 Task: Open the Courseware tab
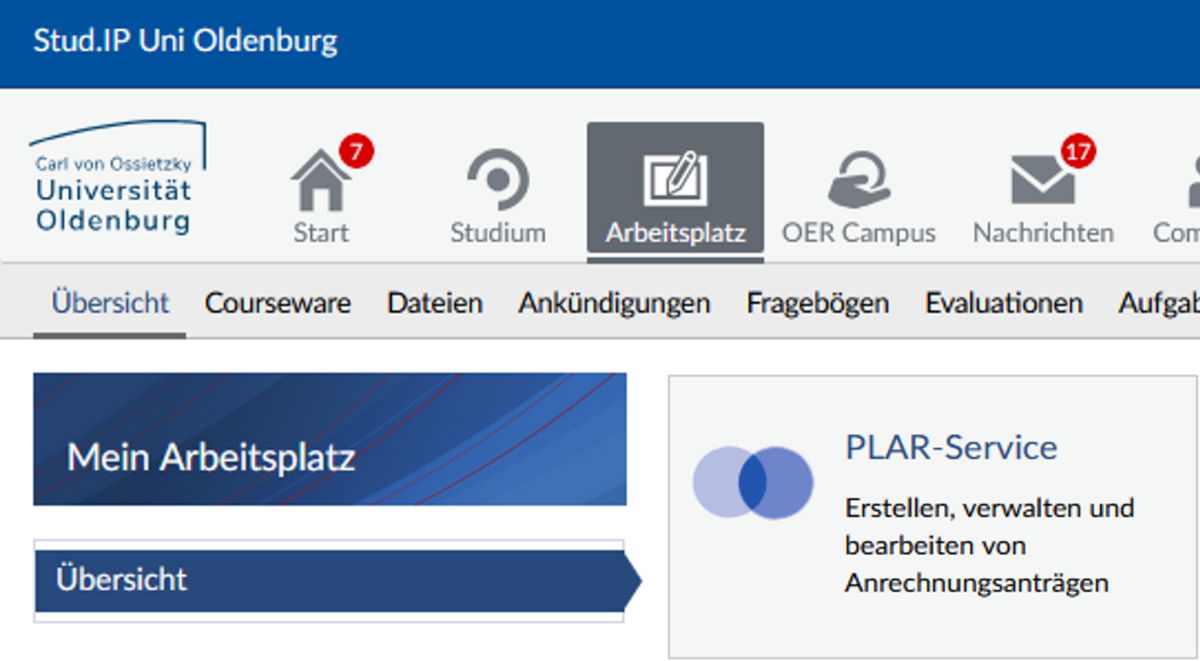point(277,303)
